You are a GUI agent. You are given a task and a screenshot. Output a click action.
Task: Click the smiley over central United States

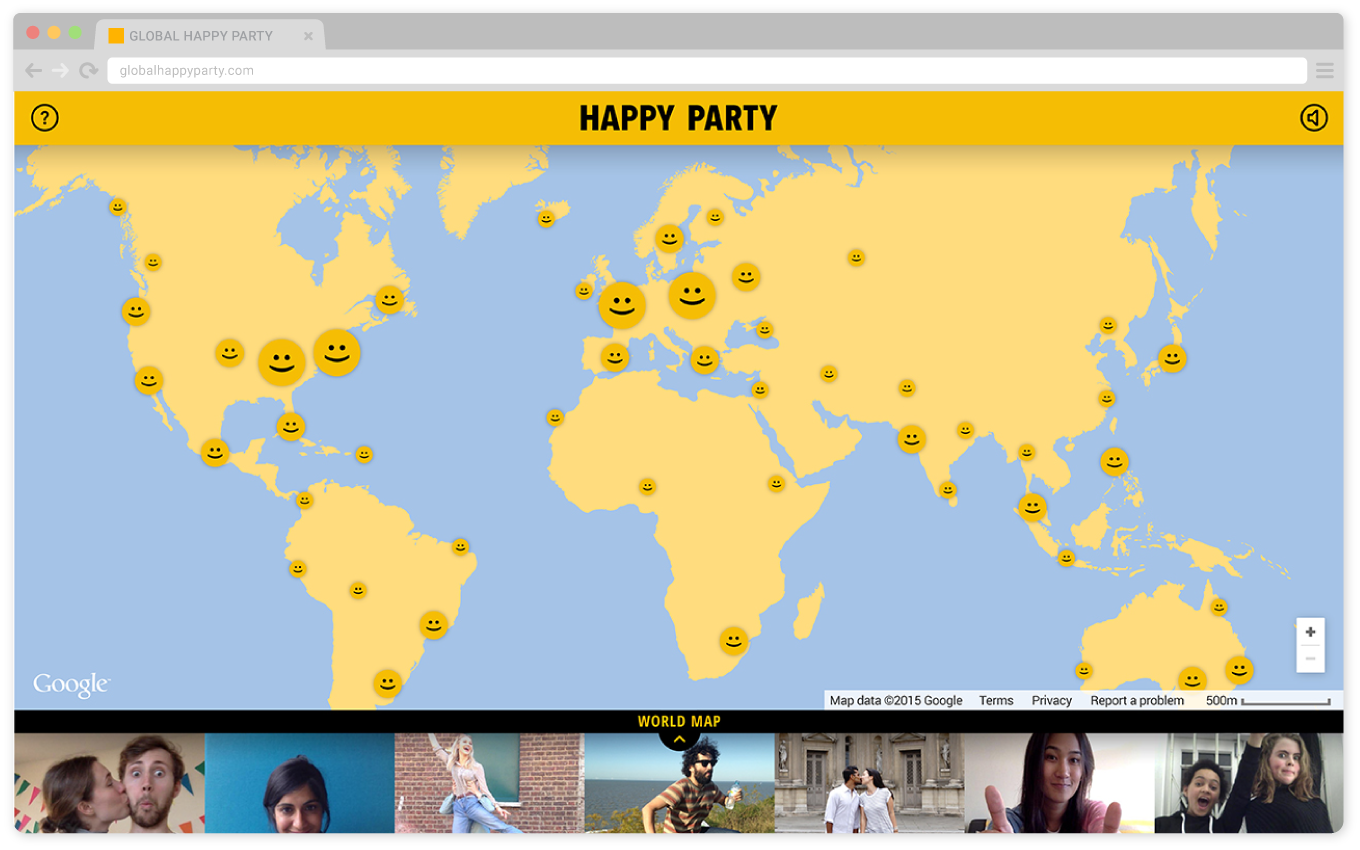point(230,353)
